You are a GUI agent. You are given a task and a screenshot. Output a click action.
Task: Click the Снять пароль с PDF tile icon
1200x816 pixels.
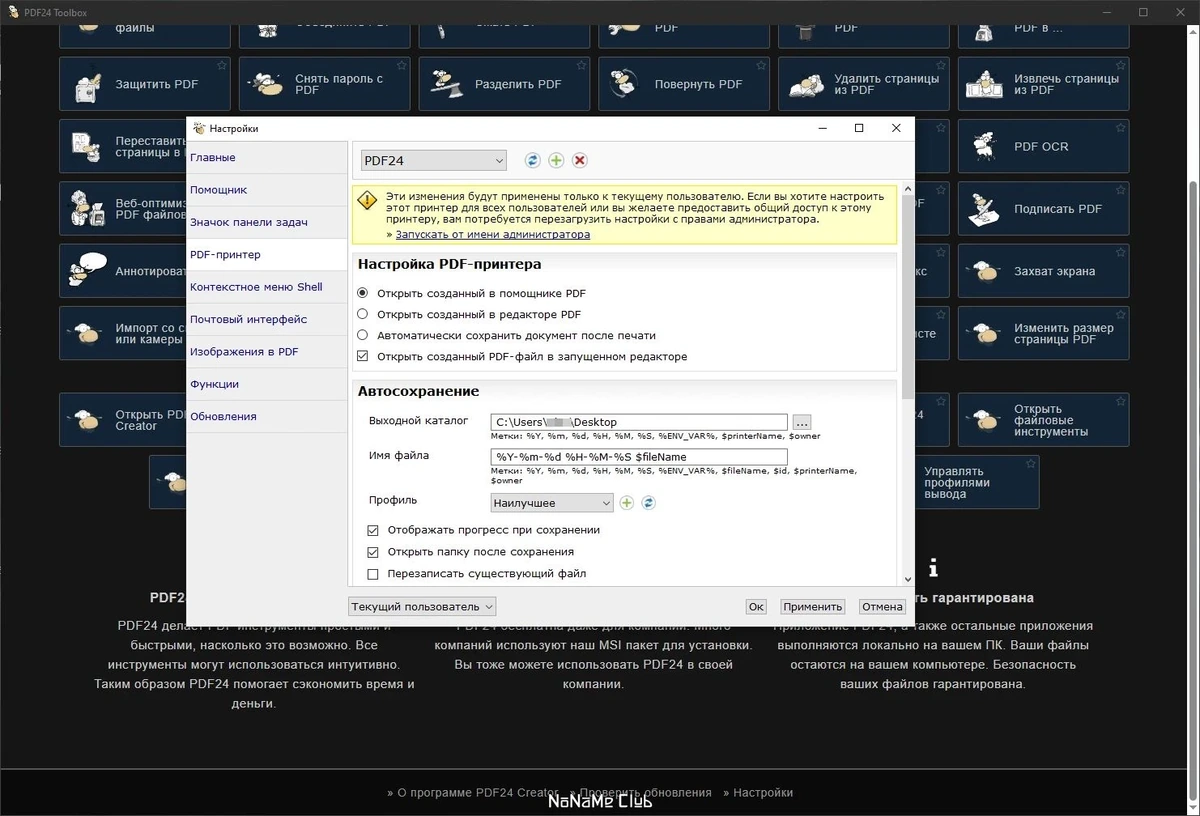[267, 85]
